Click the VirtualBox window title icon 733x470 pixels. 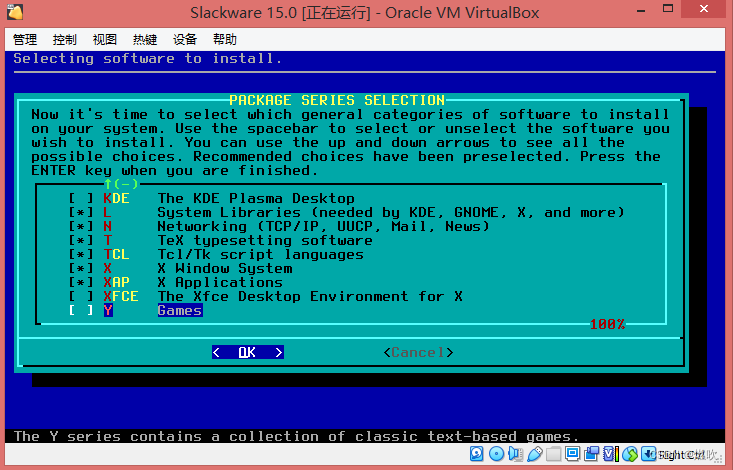(x=15, y=12)
